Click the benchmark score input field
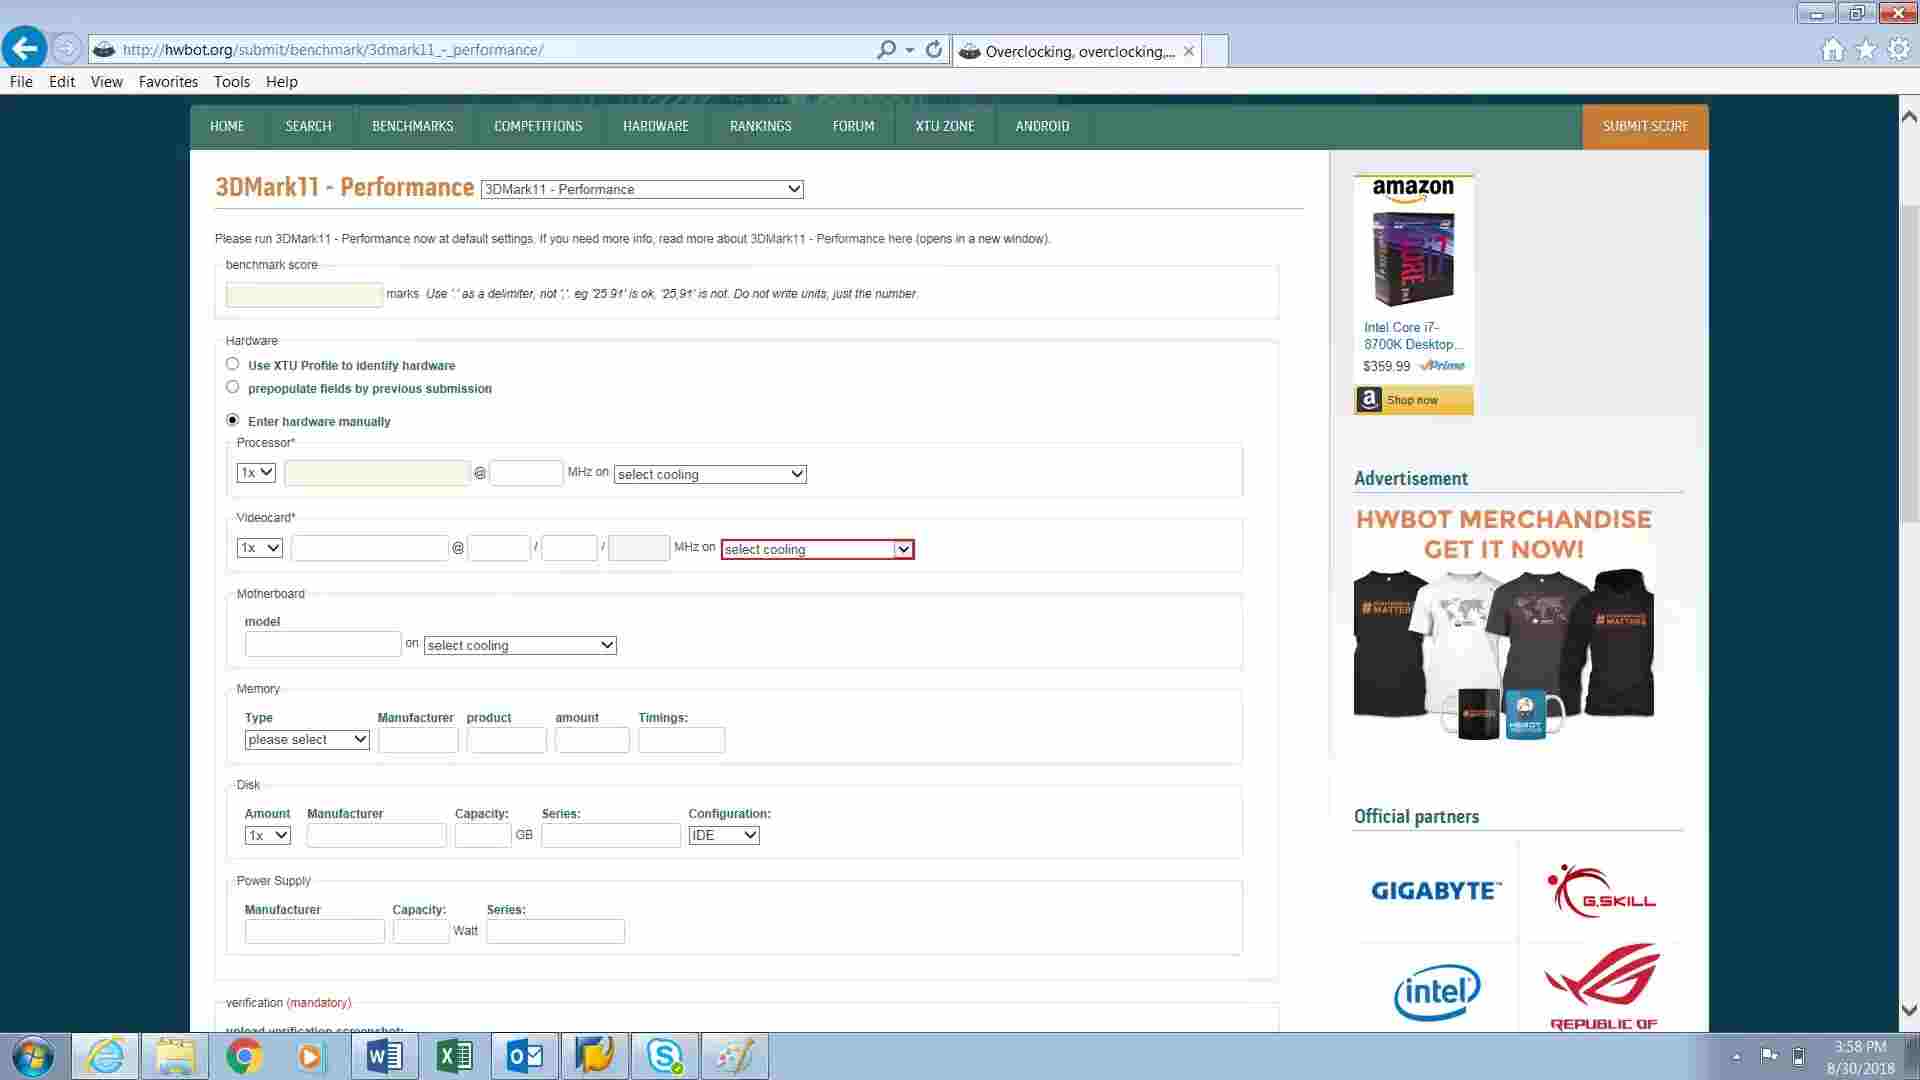 point(304,294)
